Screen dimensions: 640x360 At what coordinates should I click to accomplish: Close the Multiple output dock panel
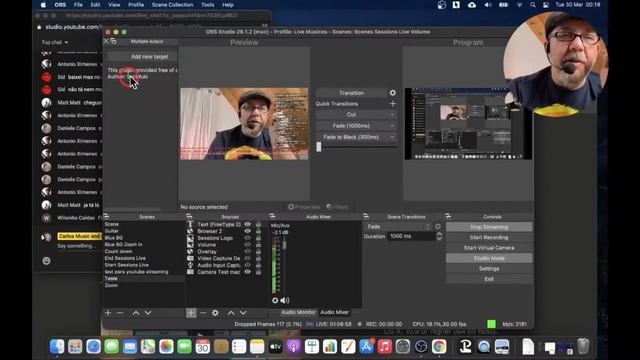pyautogui.click(x=107, y=41)
